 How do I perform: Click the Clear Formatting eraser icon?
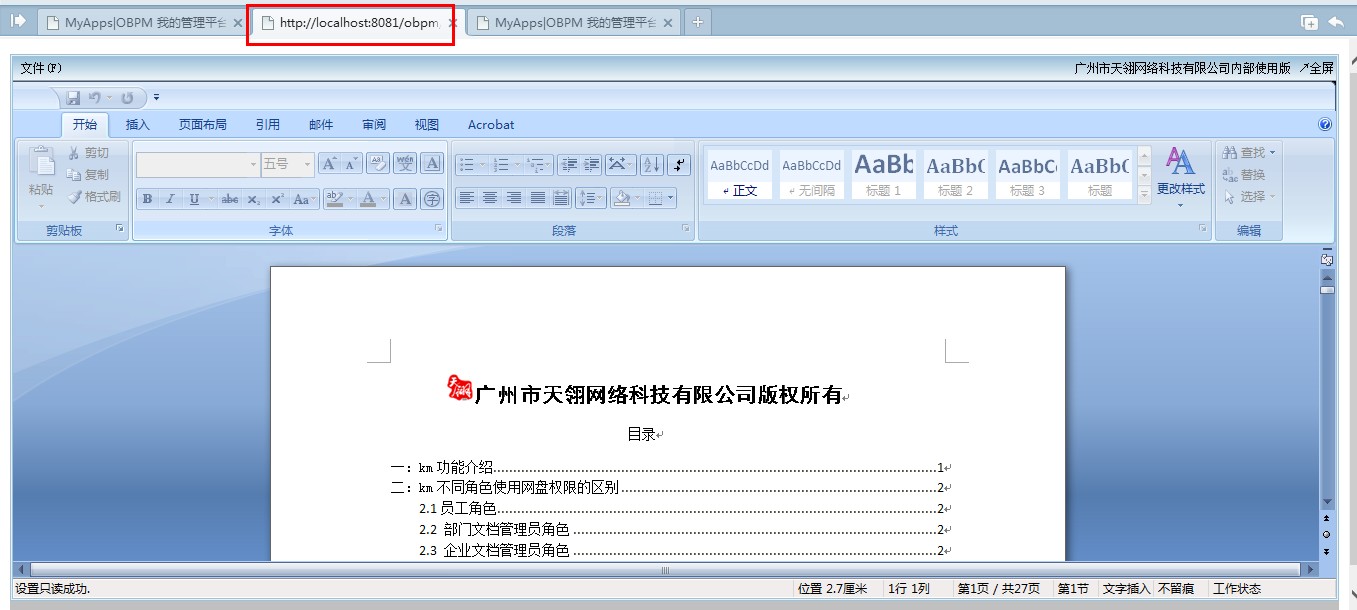[x=378, y=164]
